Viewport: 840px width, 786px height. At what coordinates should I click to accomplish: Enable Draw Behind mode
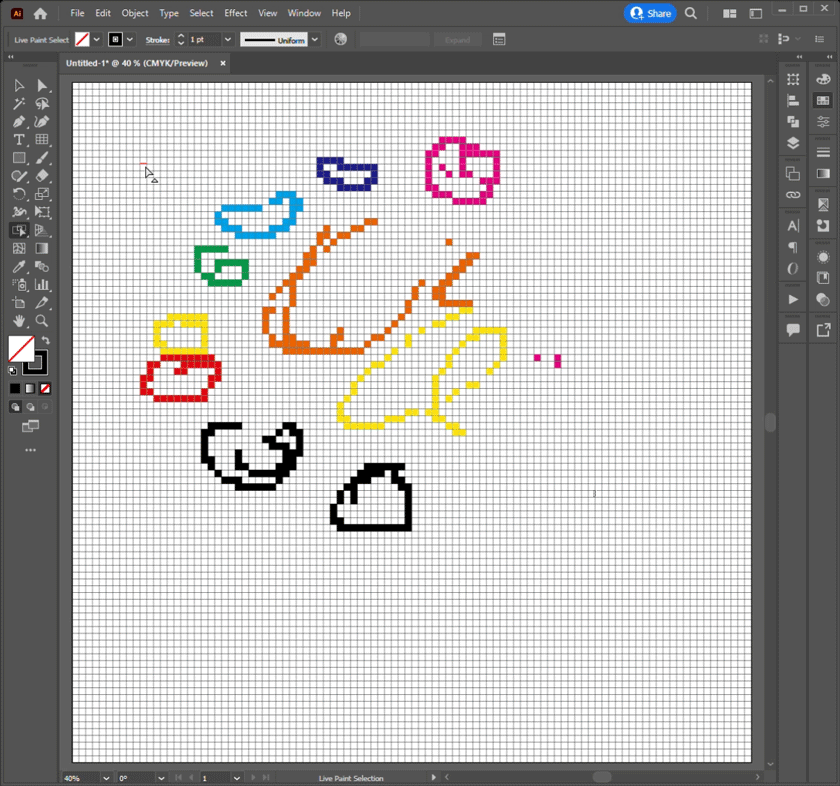30,407
